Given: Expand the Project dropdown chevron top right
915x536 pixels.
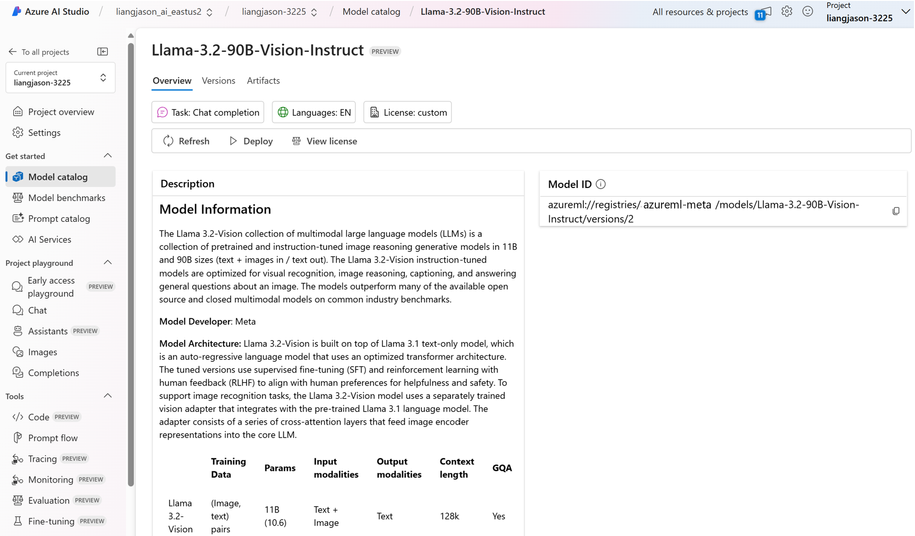Looking at the screenshot, I should tap(906, 12).
